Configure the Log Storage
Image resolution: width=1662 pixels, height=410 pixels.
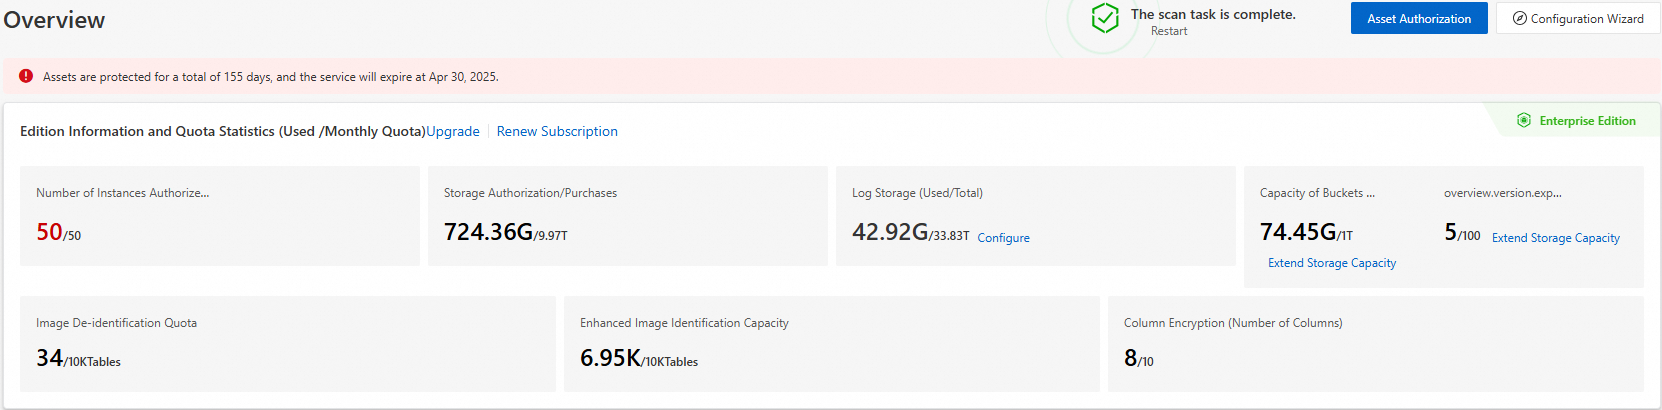pyautogui.click(x=1003, y=238)
